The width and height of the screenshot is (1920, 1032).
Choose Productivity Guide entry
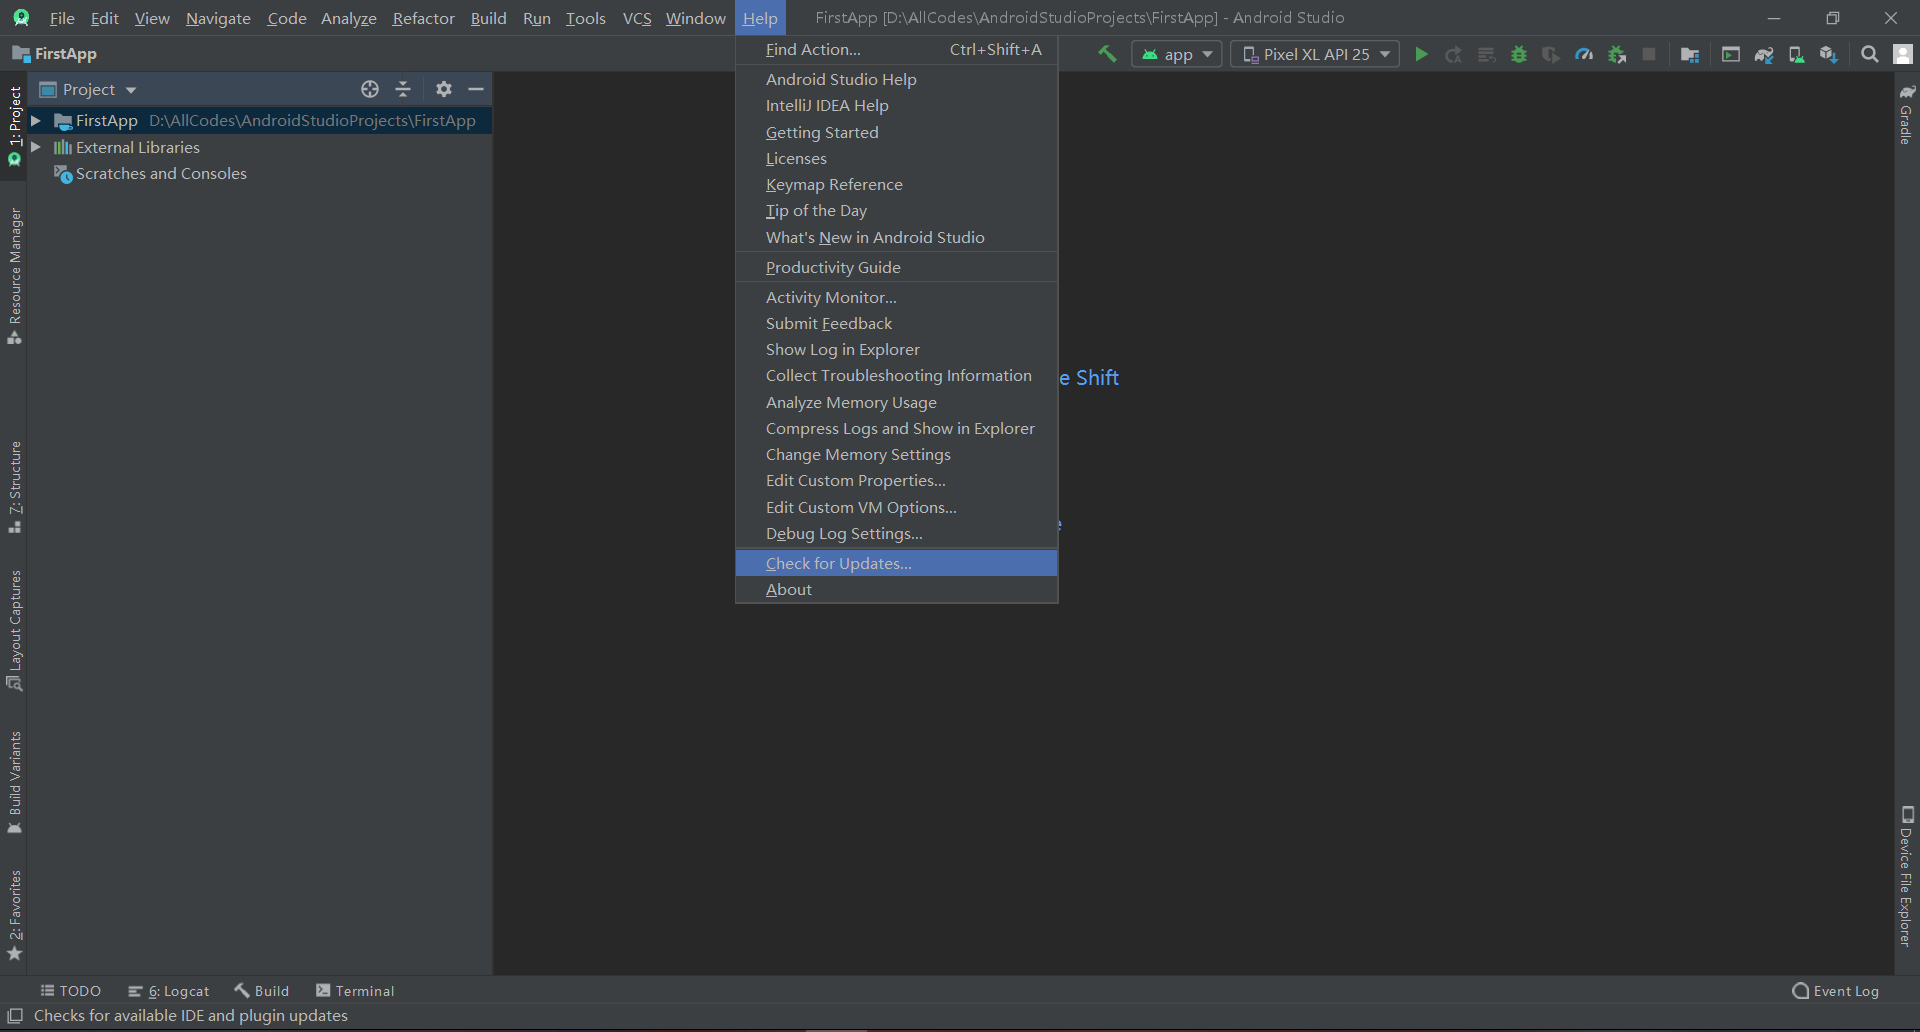896,268
